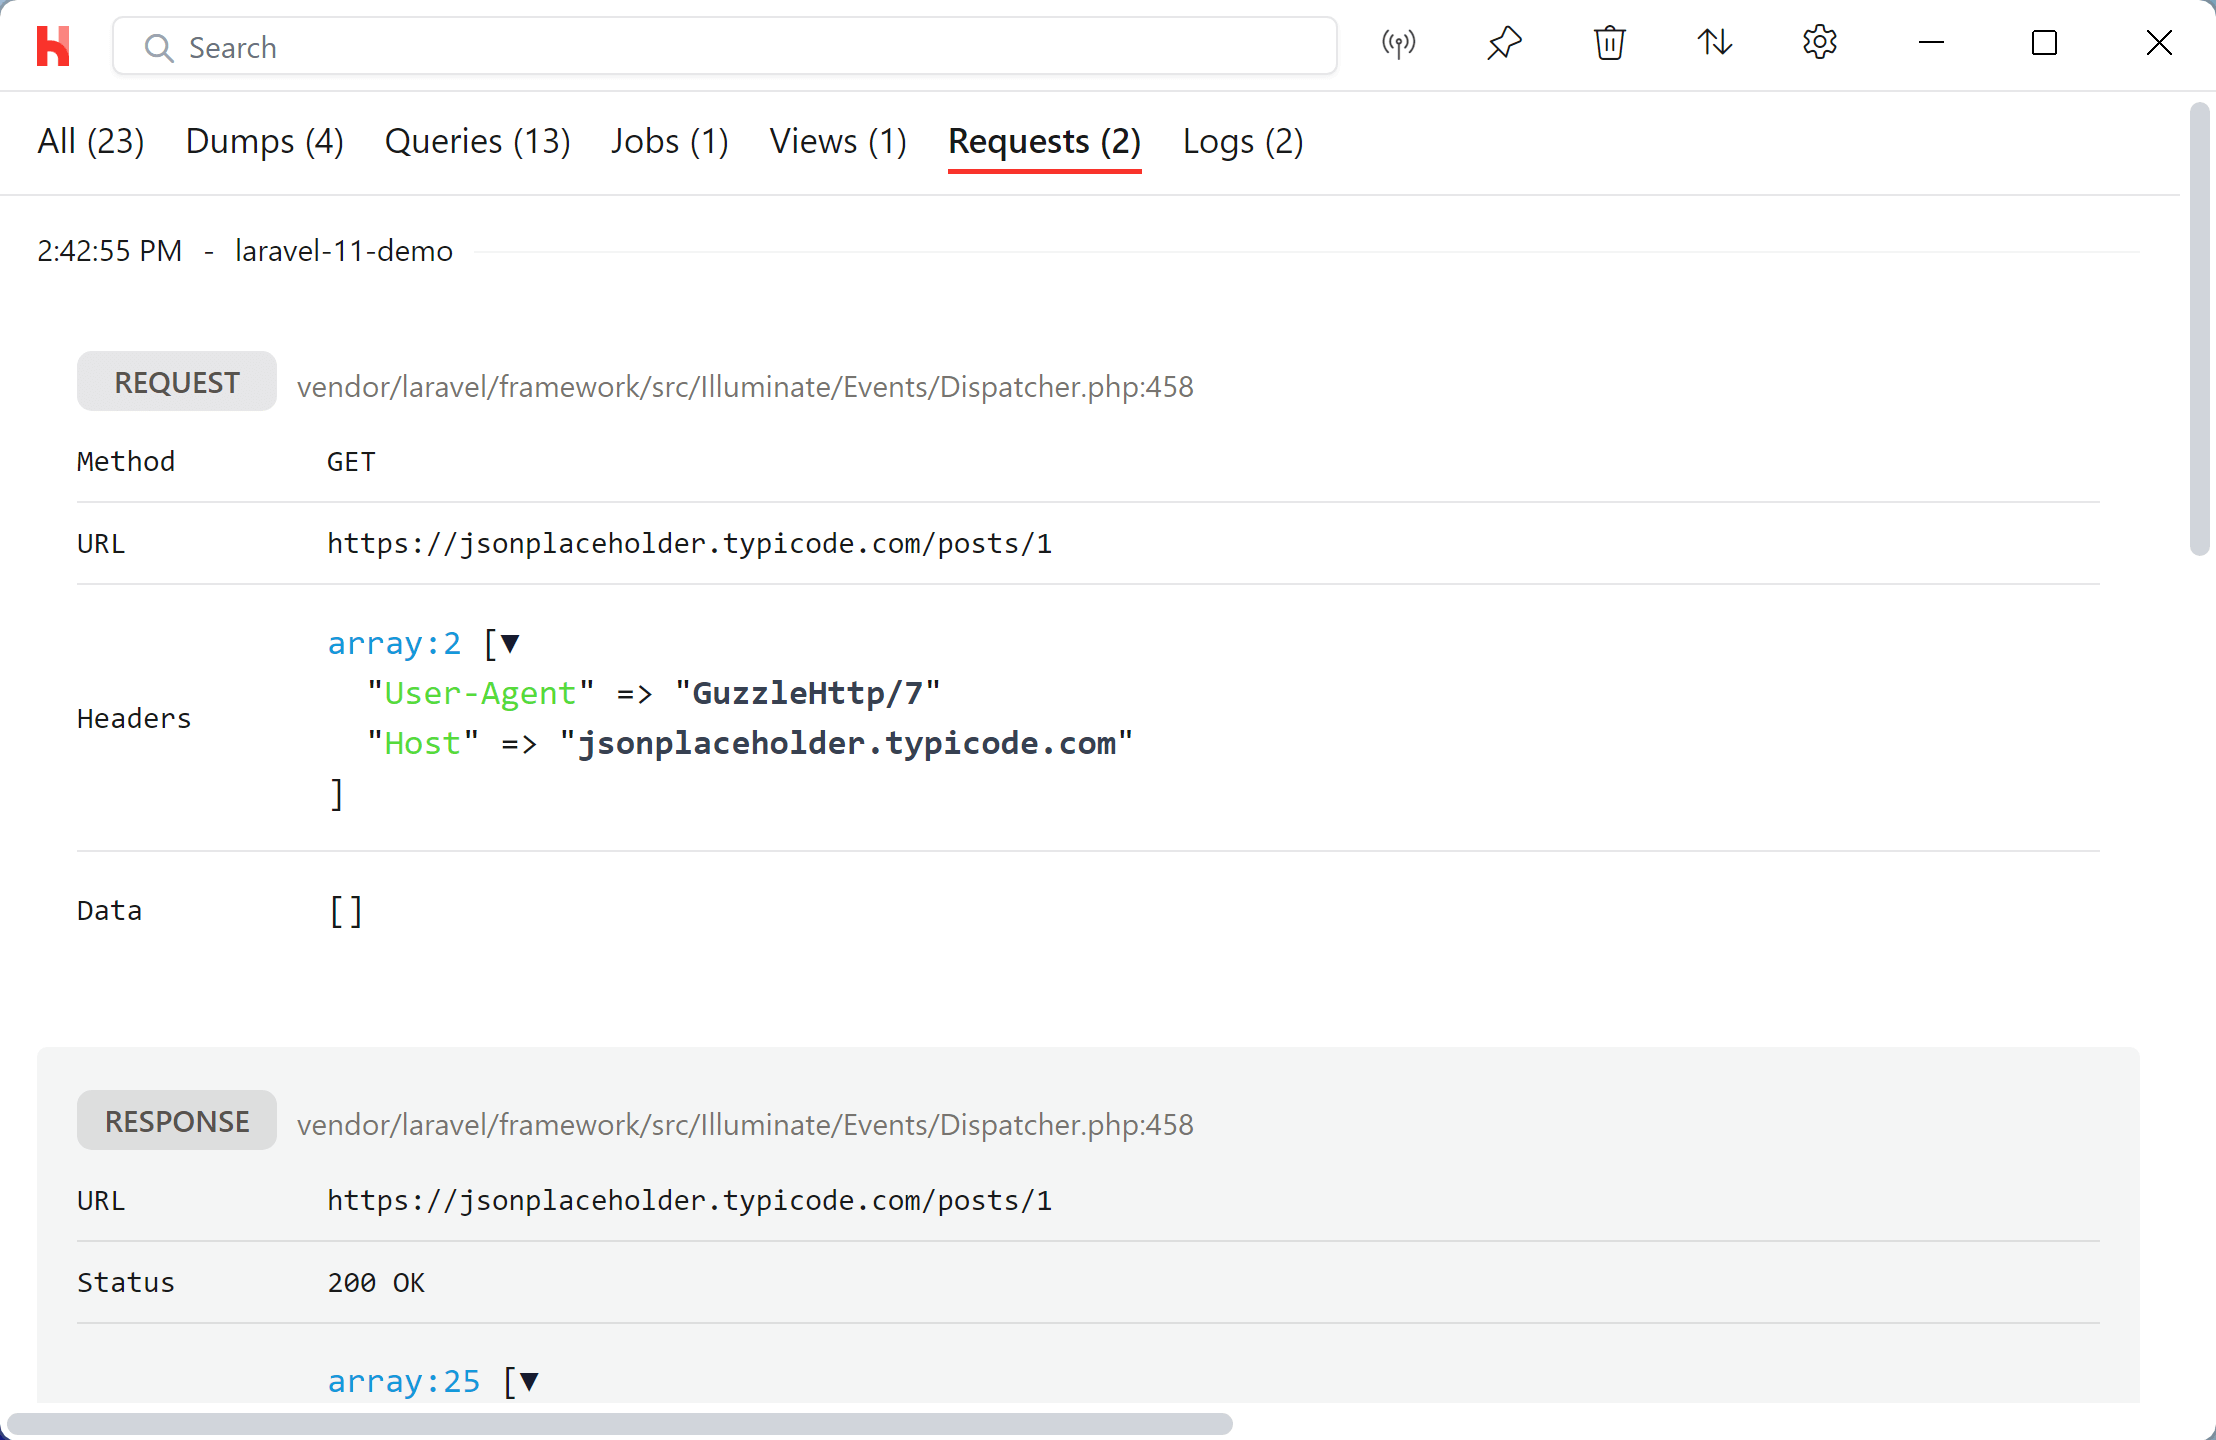Select the Queries (13) tab

pyautogui.click(x=476, y=140)
